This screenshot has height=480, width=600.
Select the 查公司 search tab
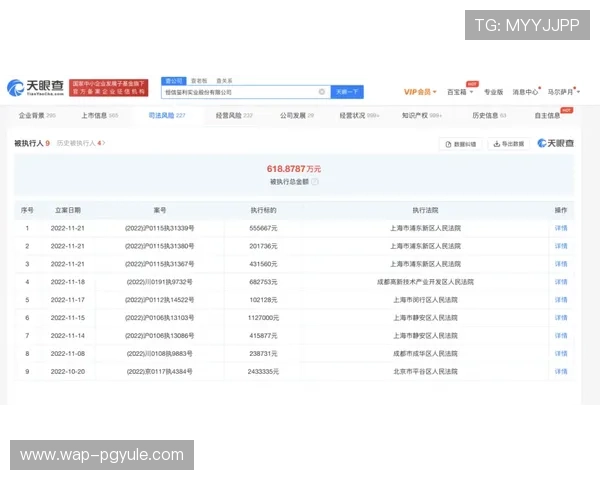[174, 81]
